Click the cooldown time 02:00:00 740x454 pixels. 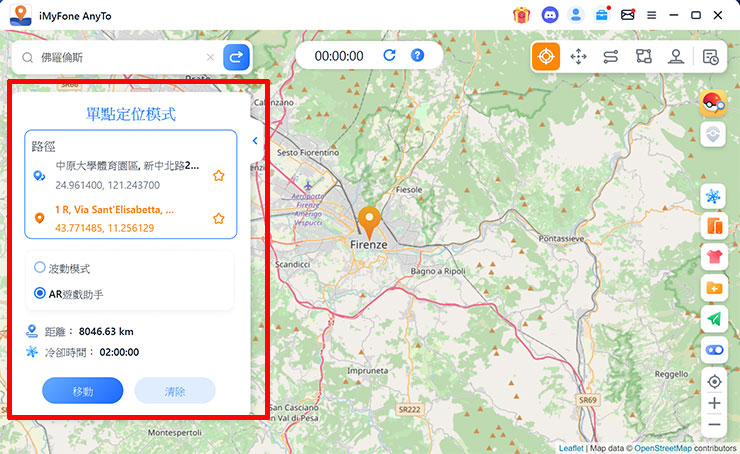119,352
